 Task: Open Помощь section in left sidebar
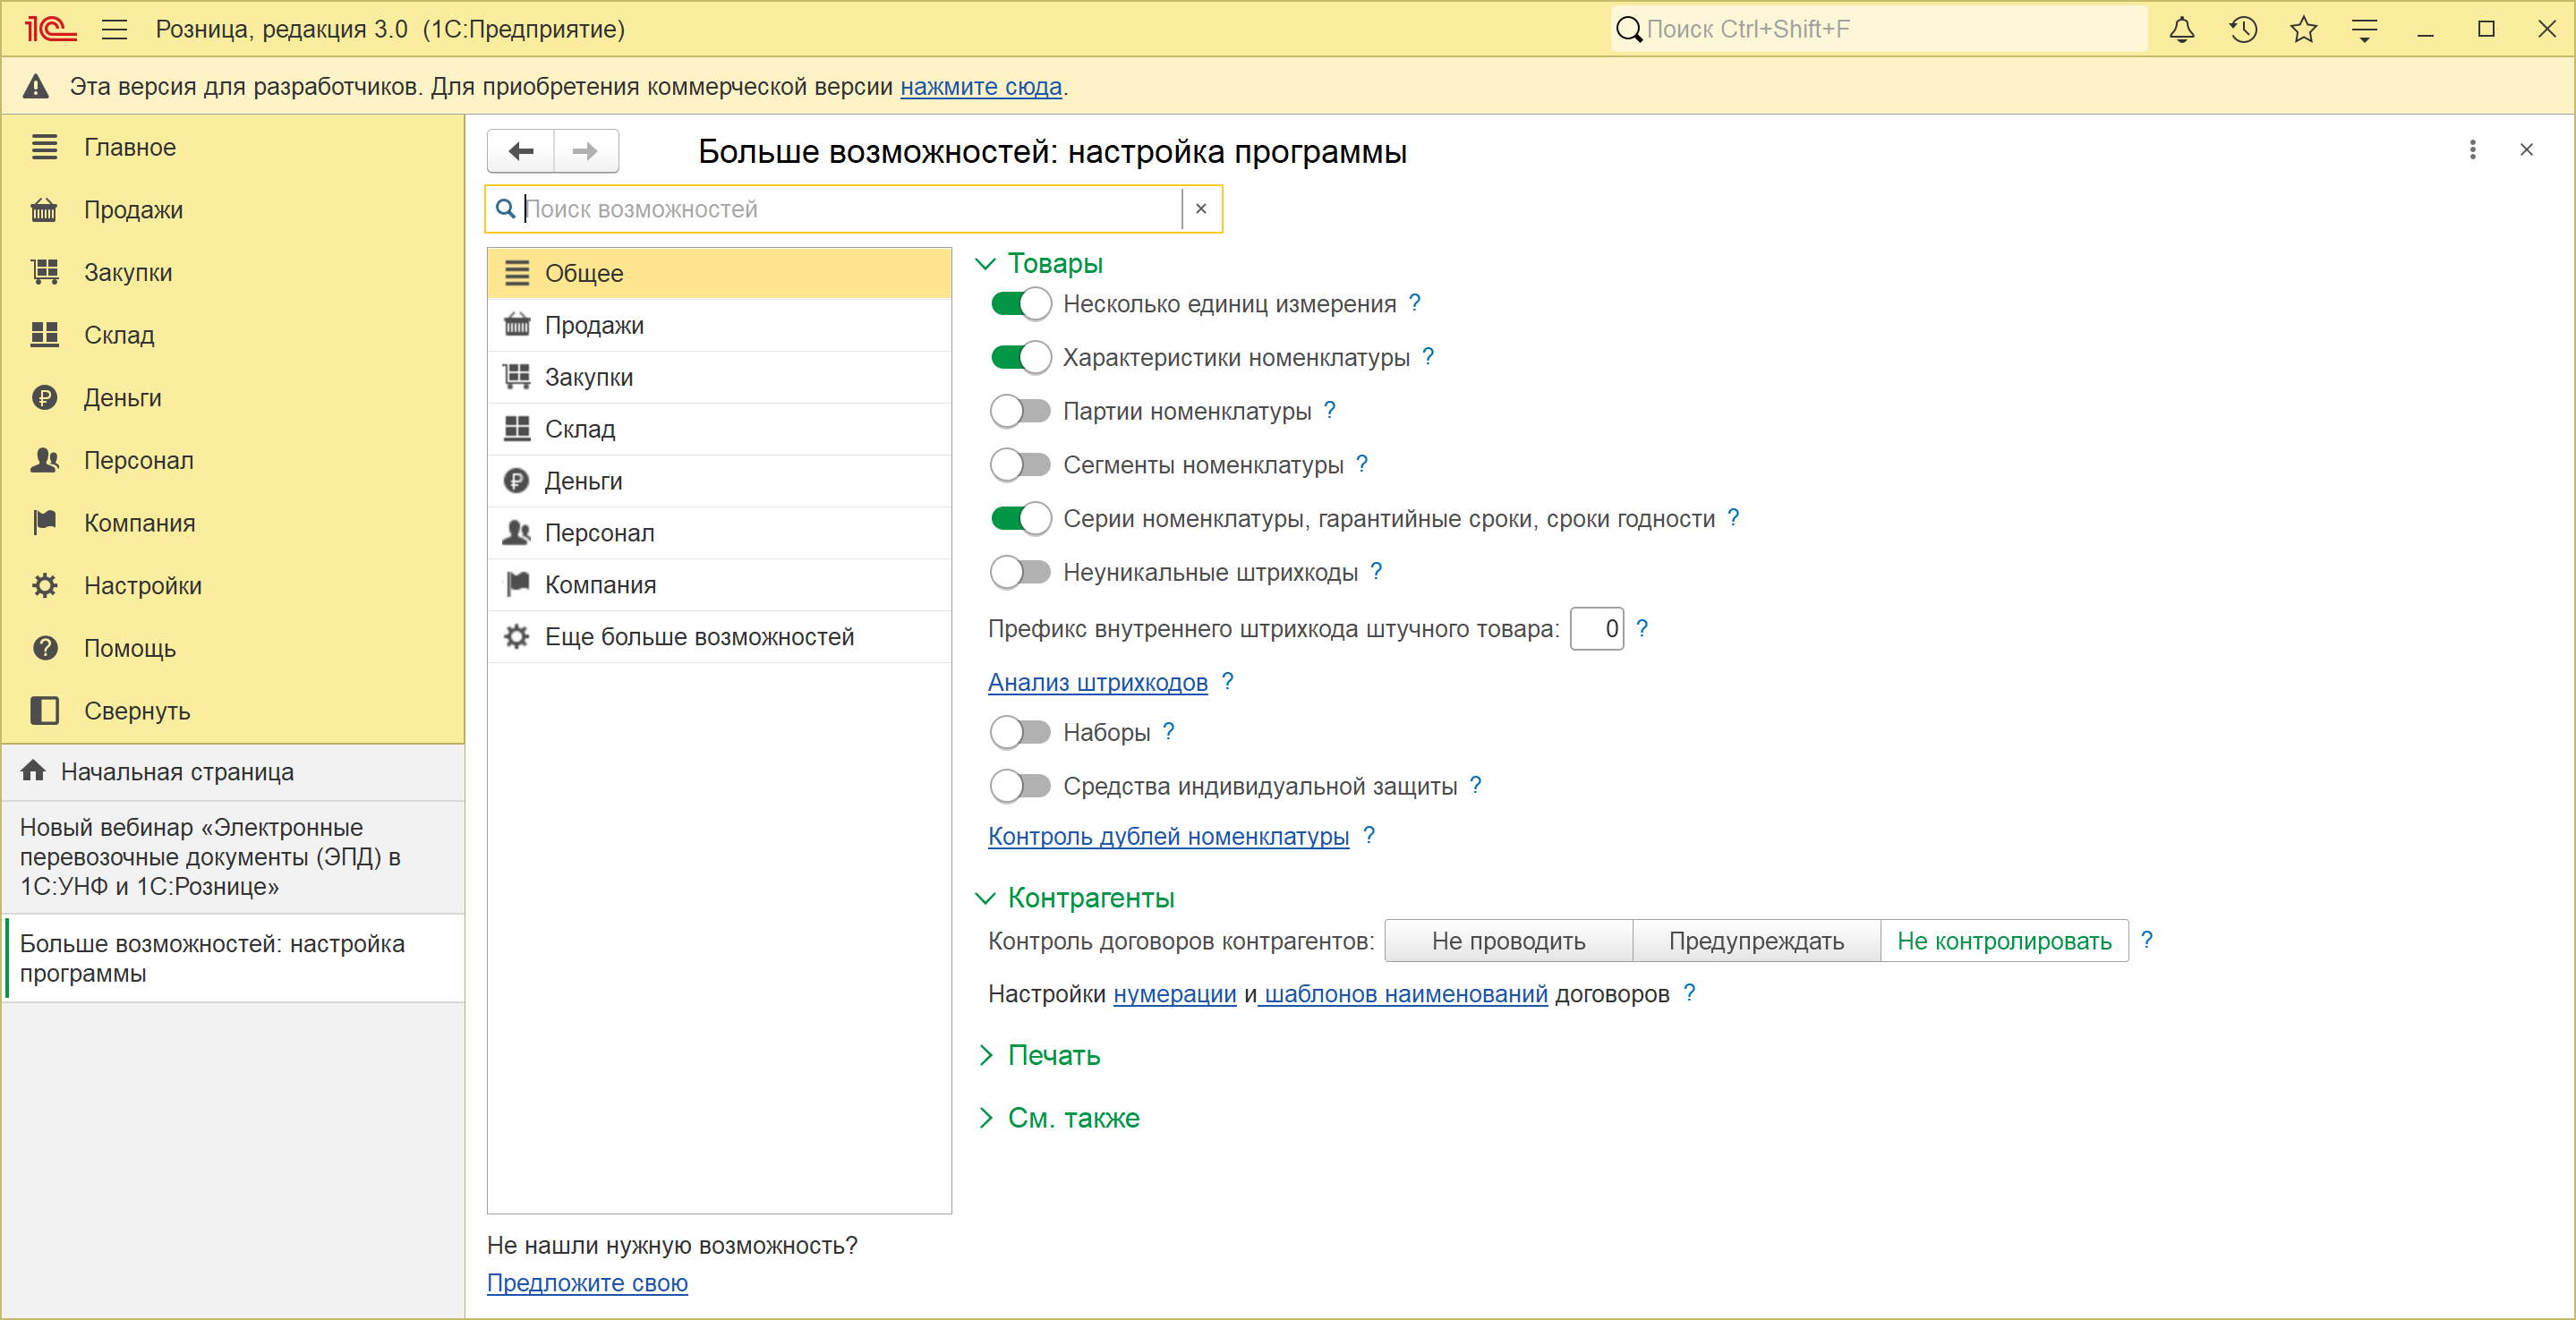pos(233,648)
